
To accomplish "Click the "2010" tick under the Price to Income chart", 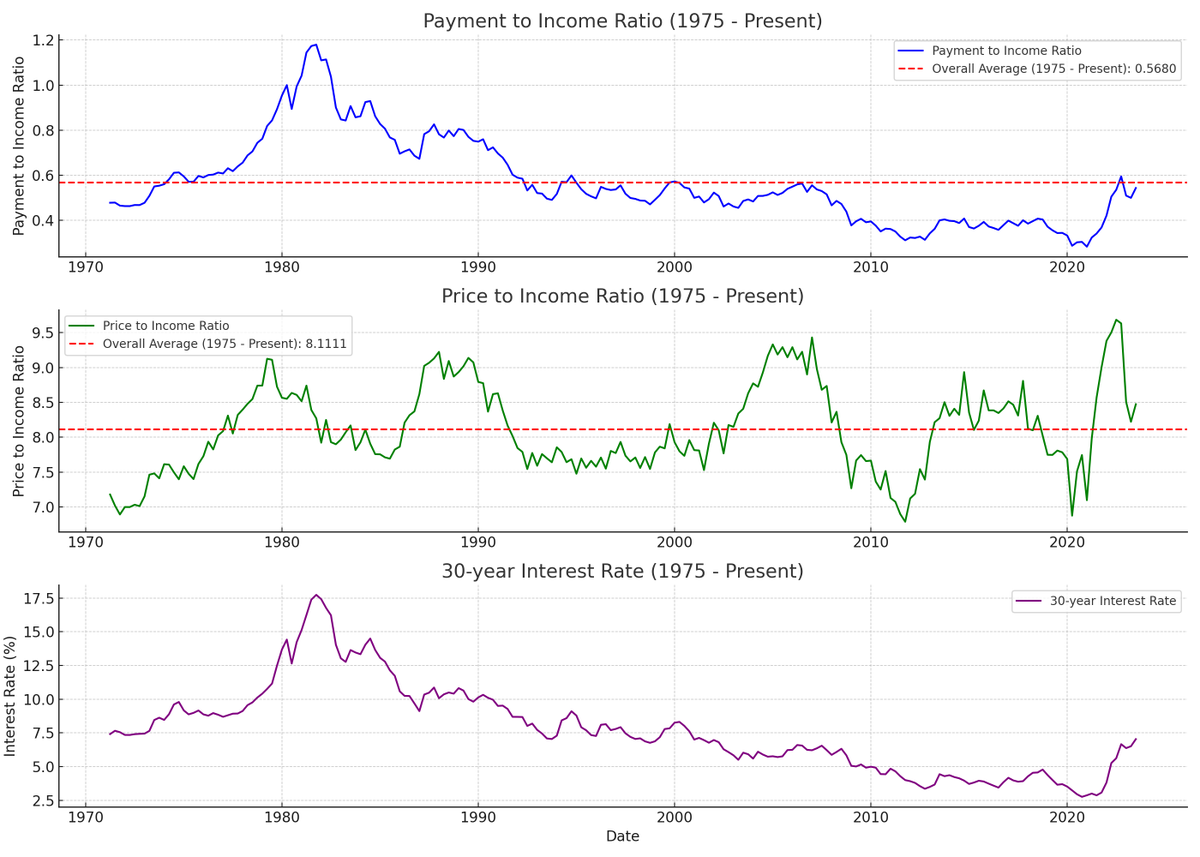I will tap(871, 545).
